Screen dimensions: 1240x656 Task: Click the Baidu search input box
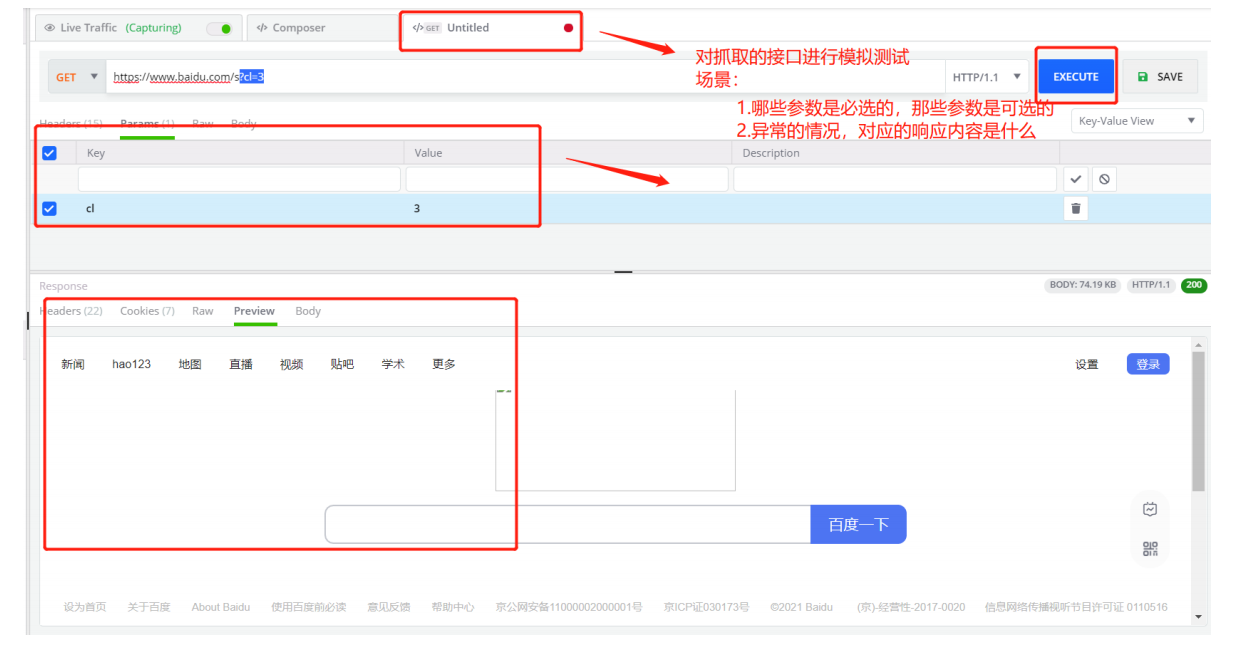pyautogui.click(x=567, y=524)
